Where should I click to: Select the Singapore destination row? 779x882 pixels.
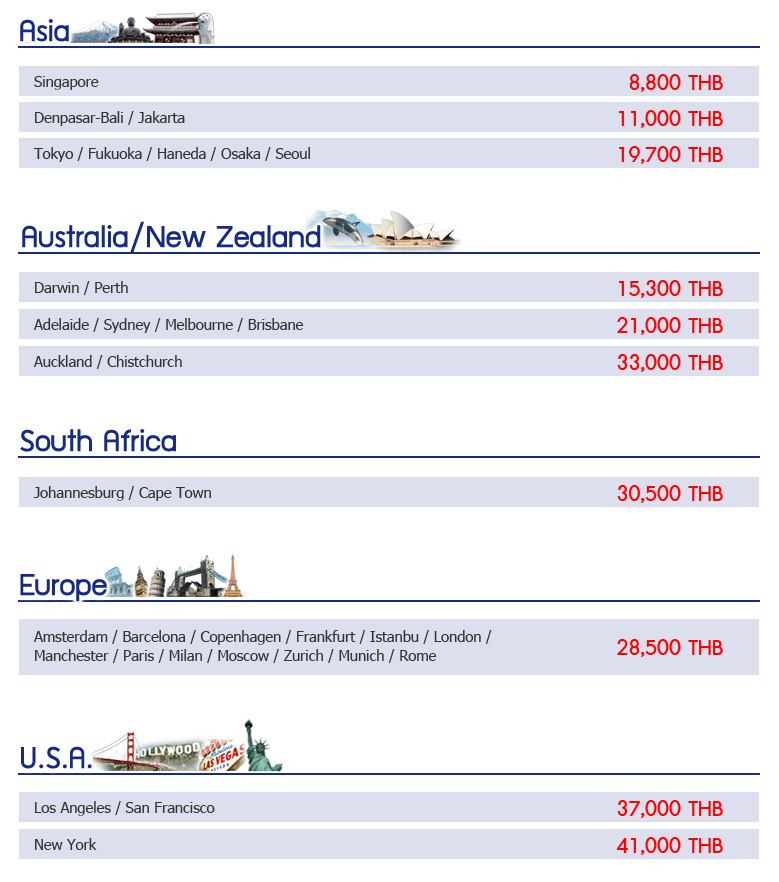[388, 82]
